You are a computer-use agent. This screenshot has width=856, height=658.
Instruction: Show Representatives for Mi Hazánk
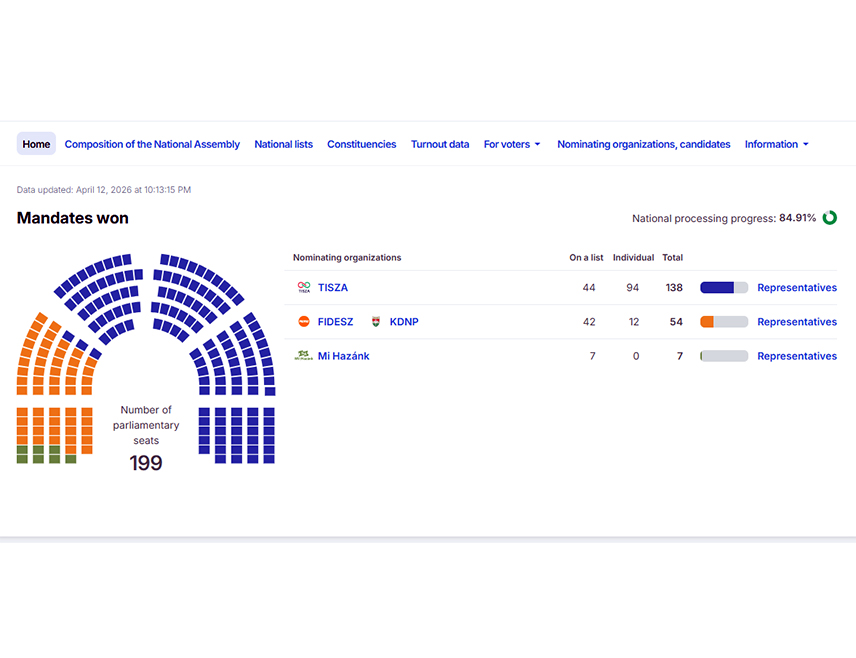[x=796, y=356]
